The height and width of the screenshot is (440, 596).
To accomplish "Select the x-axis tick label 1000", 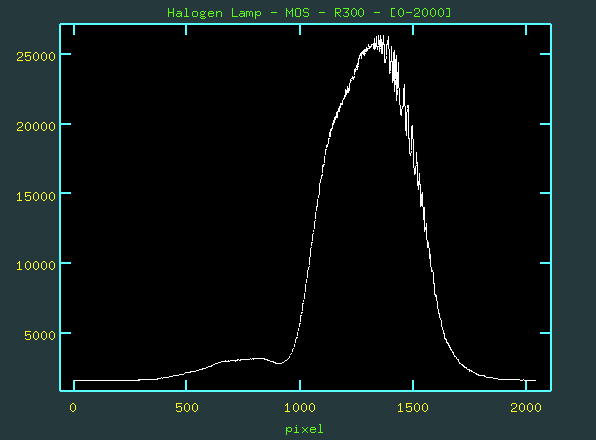I will point(300,408).
